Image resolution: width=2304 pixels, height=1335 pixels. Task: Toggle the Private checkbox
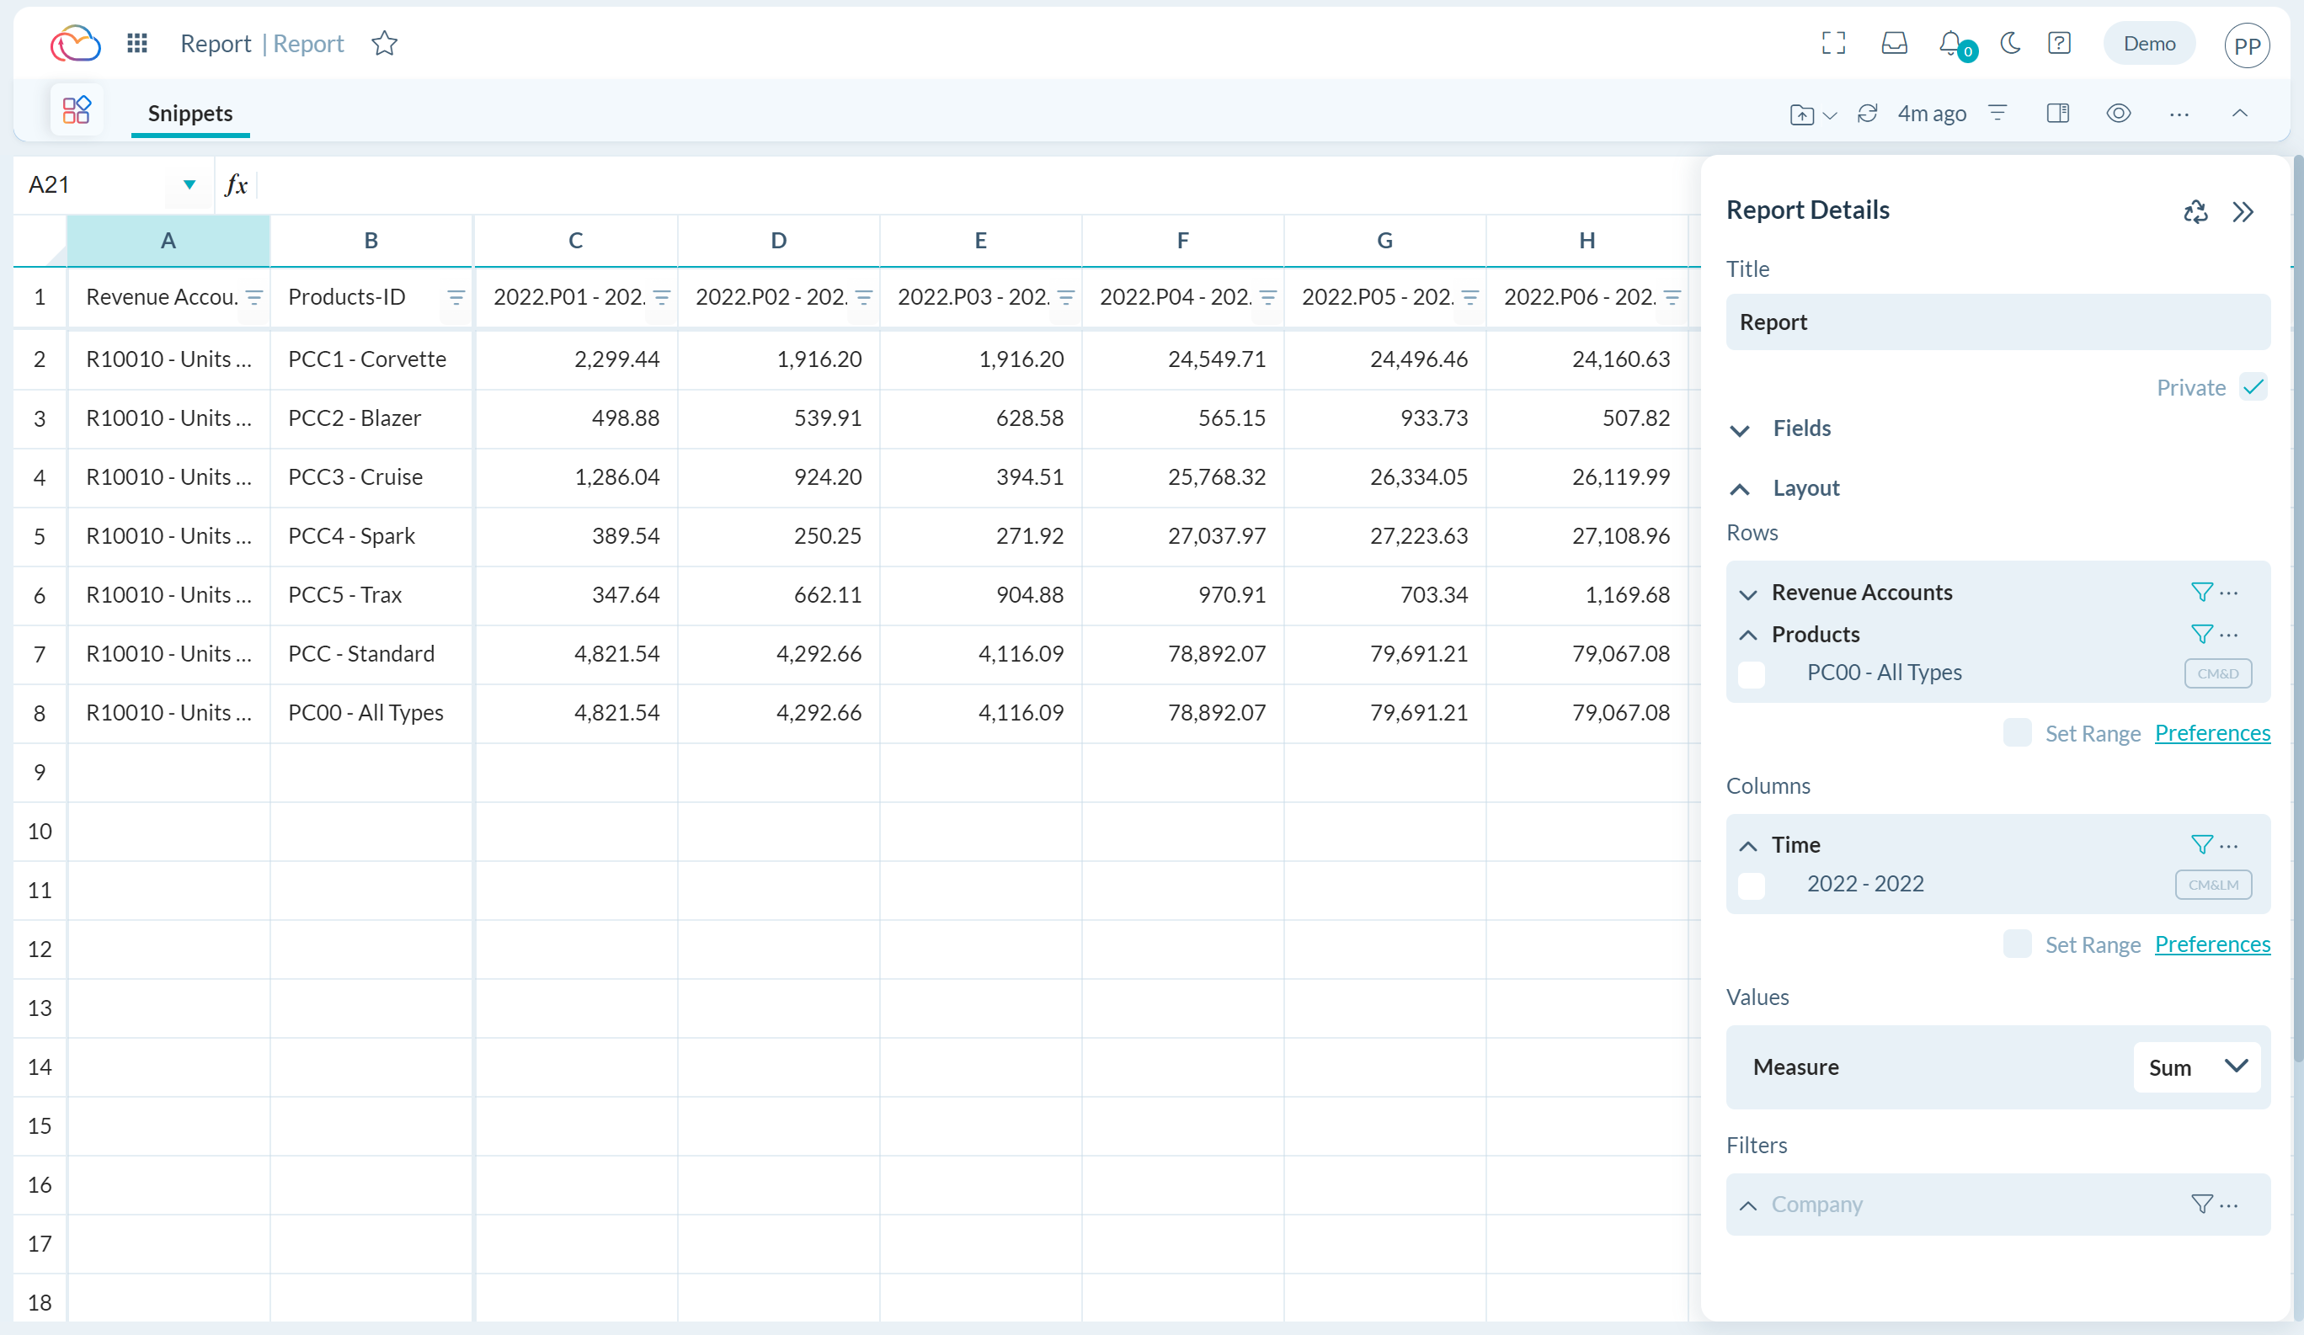point(2253,387)
